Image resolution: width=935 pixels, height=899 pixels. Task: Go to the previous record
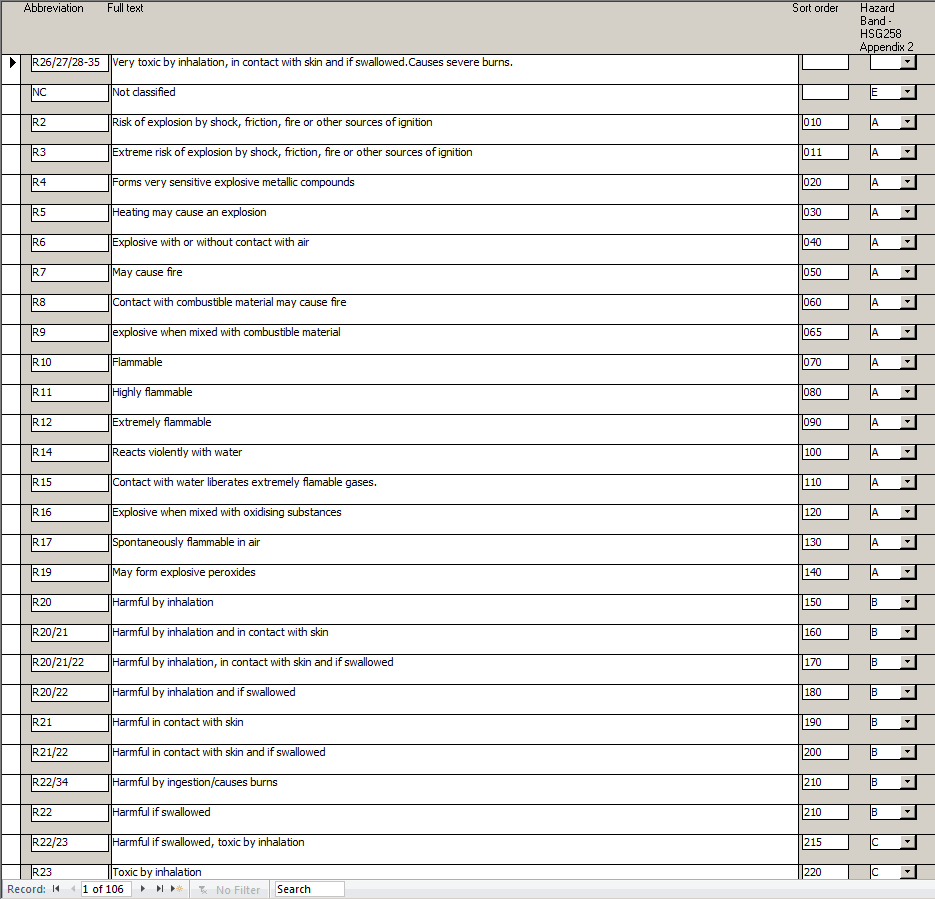tap(72, 889)
